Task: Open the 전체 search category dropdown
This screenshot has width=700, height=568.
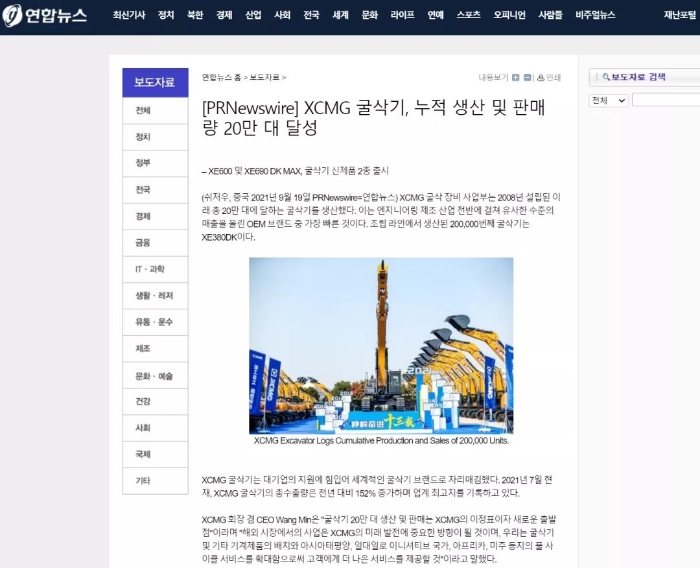Action: [608, 100]
